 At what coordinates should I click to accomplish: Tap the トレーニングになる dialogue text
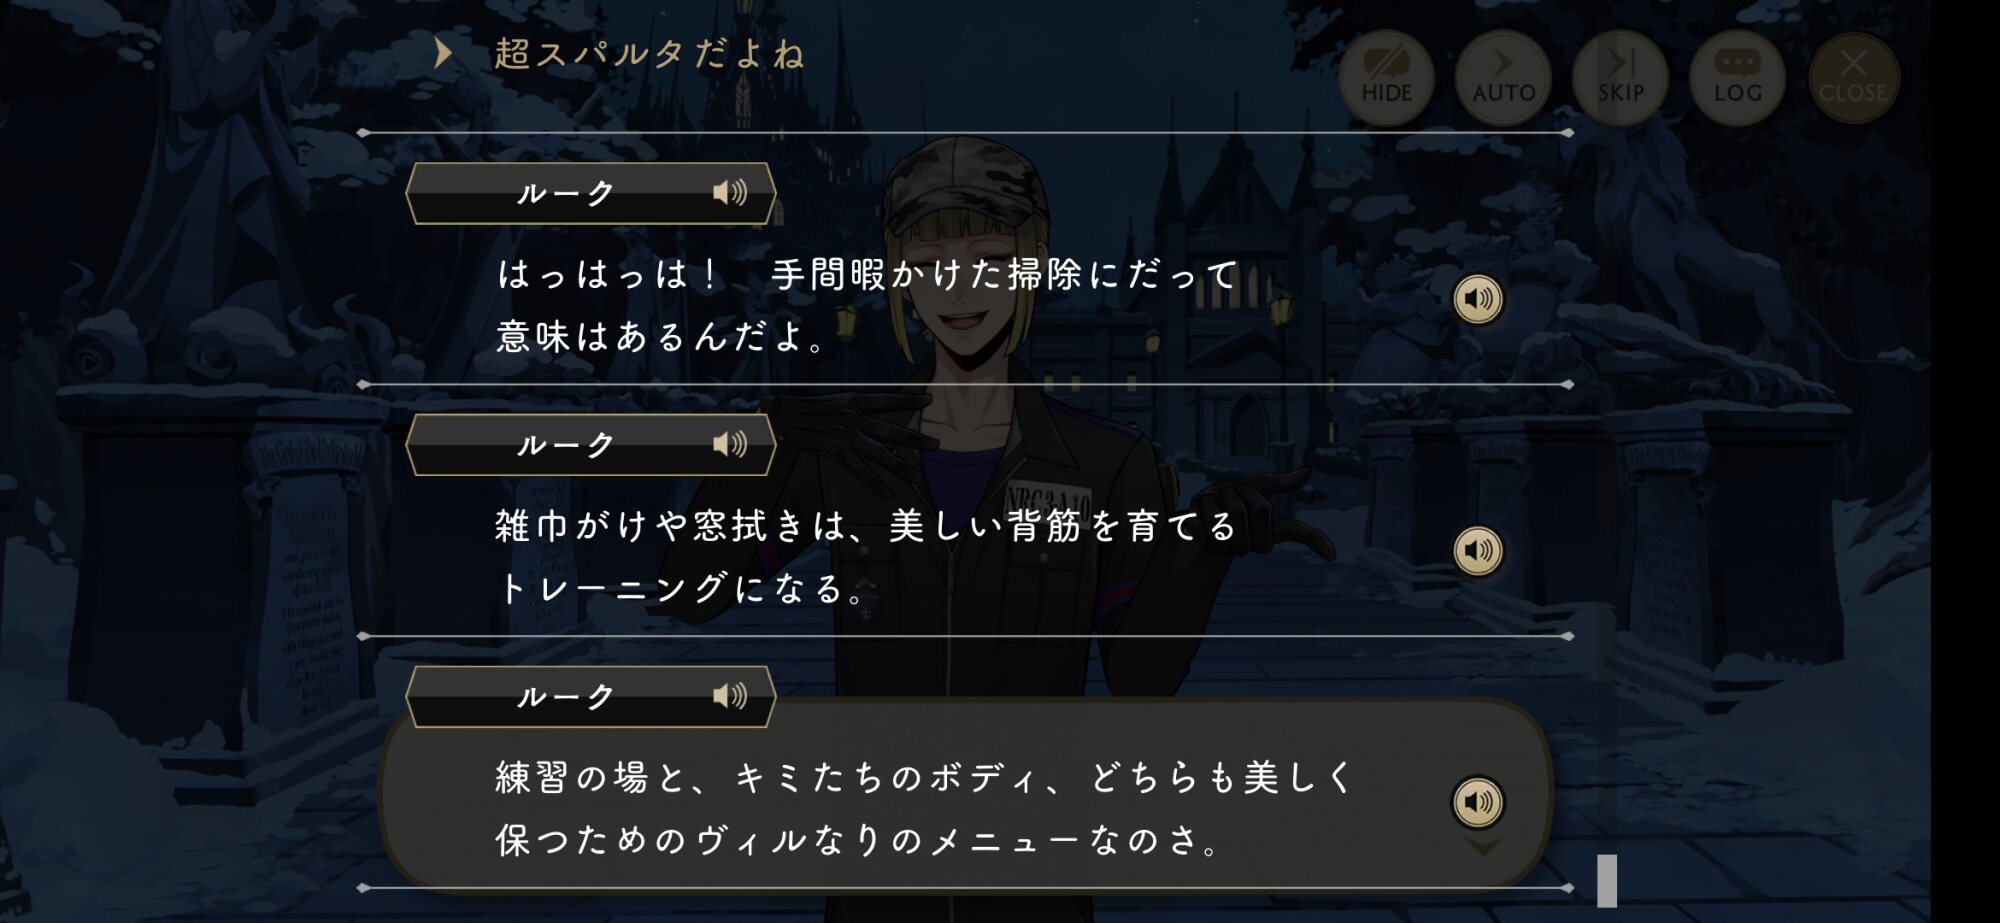click(x=681, y=589)
